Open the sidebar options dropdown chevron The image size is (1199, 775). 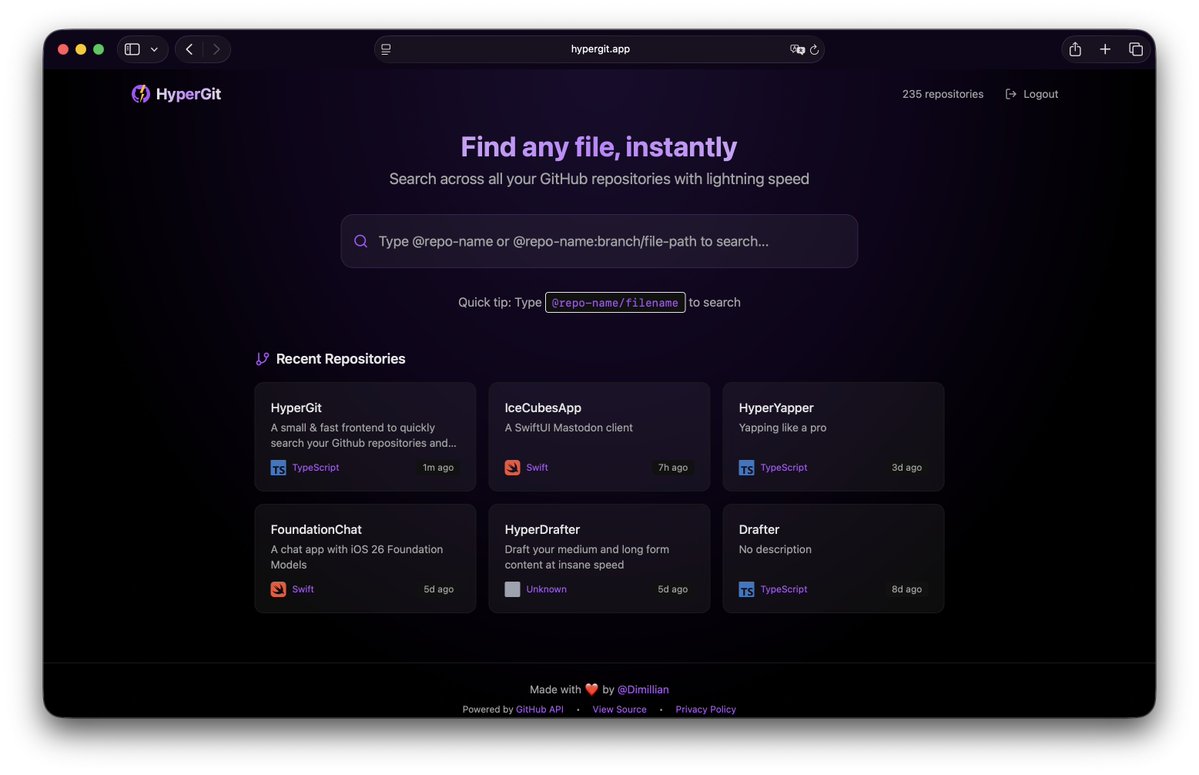click(x=154, y=50)
